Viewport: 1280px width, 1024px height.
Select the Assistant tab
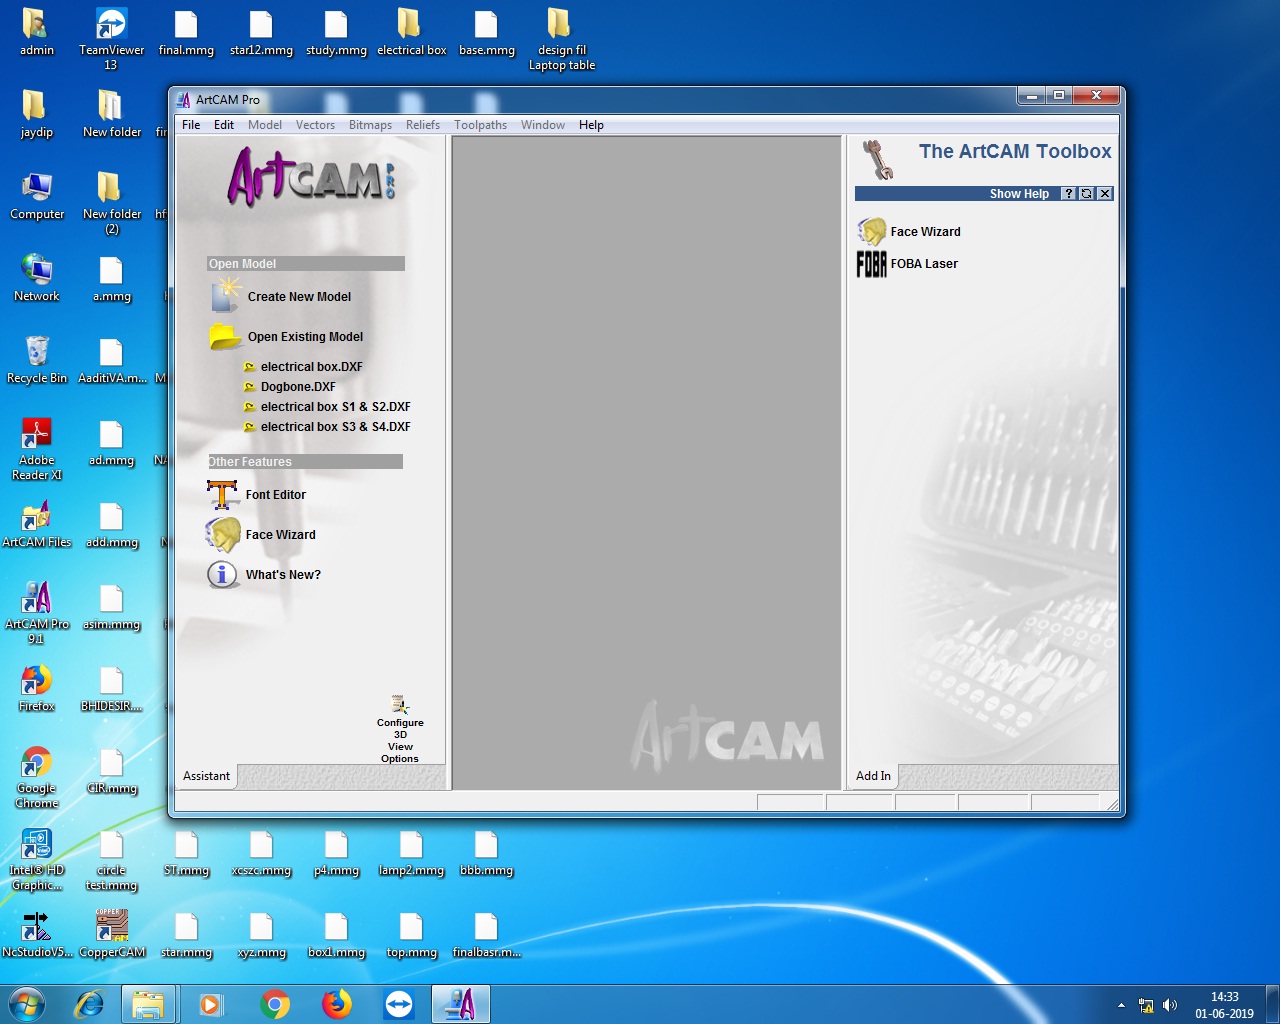(x=206, y=776)
